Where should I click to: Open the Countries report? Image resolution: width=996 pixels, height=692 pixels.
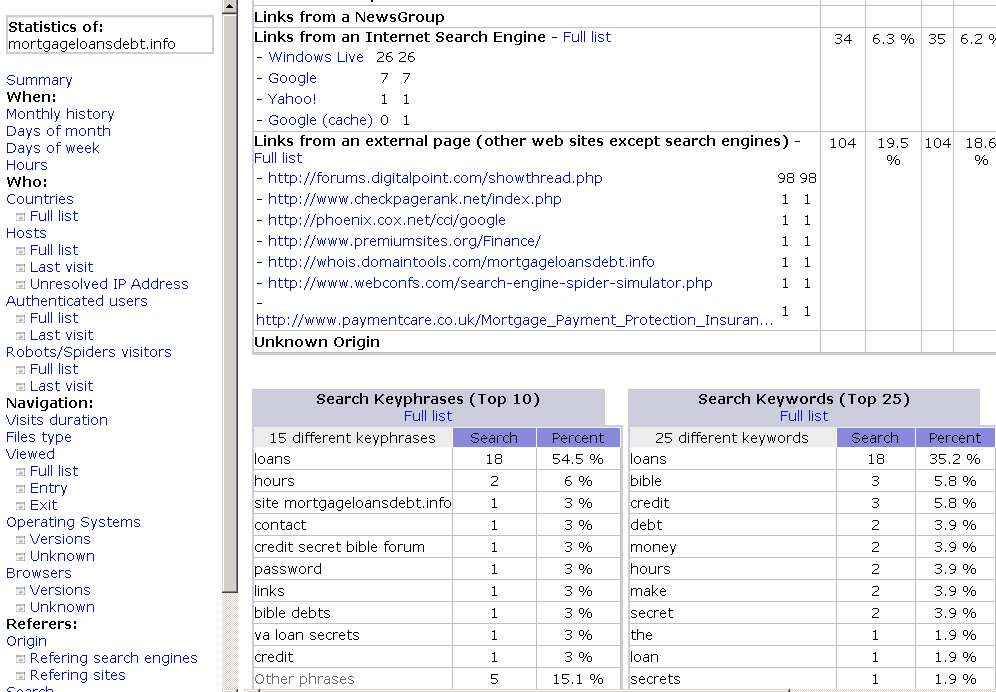40,199
